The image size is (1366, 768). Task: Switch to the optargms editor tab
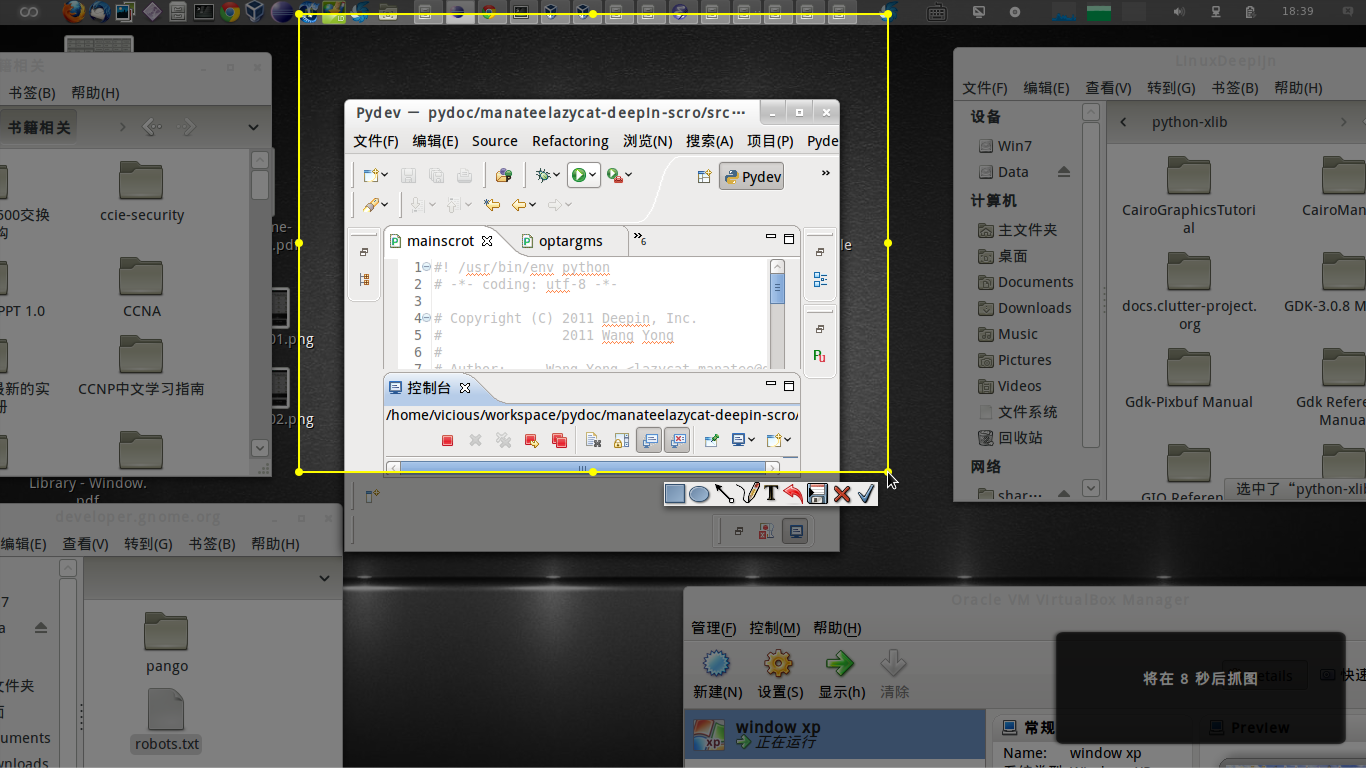(x=570, y=241)
